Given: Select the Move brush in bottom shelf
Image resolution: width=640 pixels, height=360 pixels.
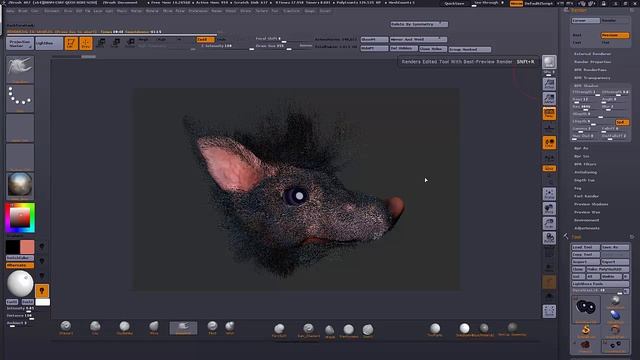Looking at the screenshot, I should tap(153, 327).
